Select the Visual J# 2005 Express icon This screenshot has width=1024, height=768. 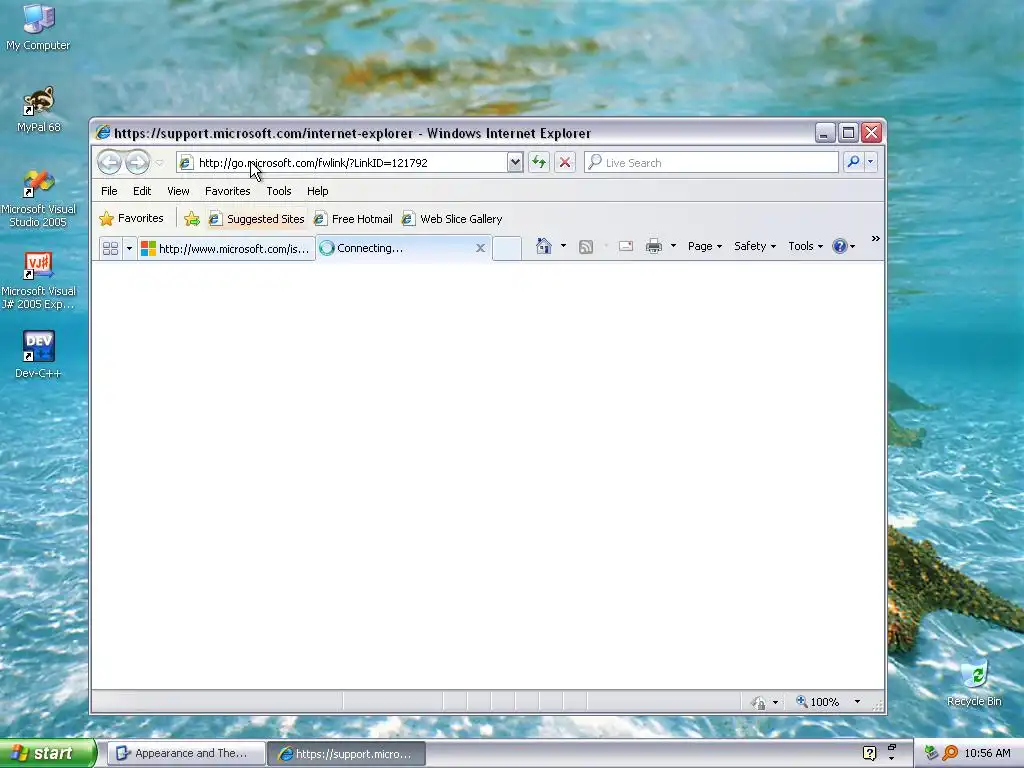[x=38, y=280]
